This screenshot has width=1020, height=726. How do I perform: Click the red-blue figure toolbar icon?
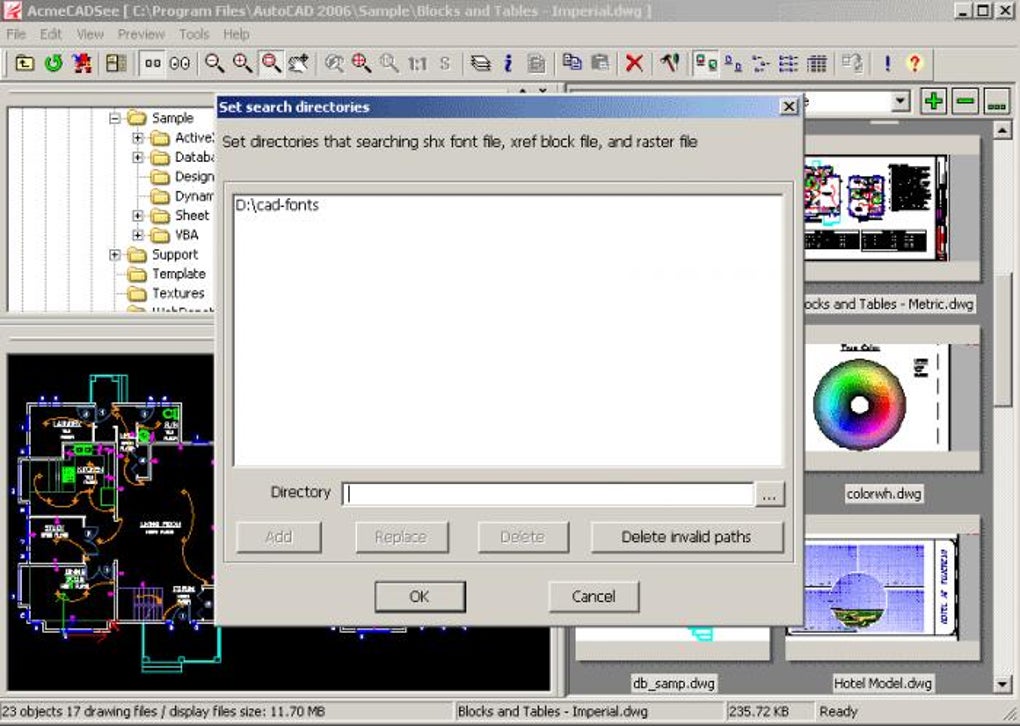click(82, 63)
